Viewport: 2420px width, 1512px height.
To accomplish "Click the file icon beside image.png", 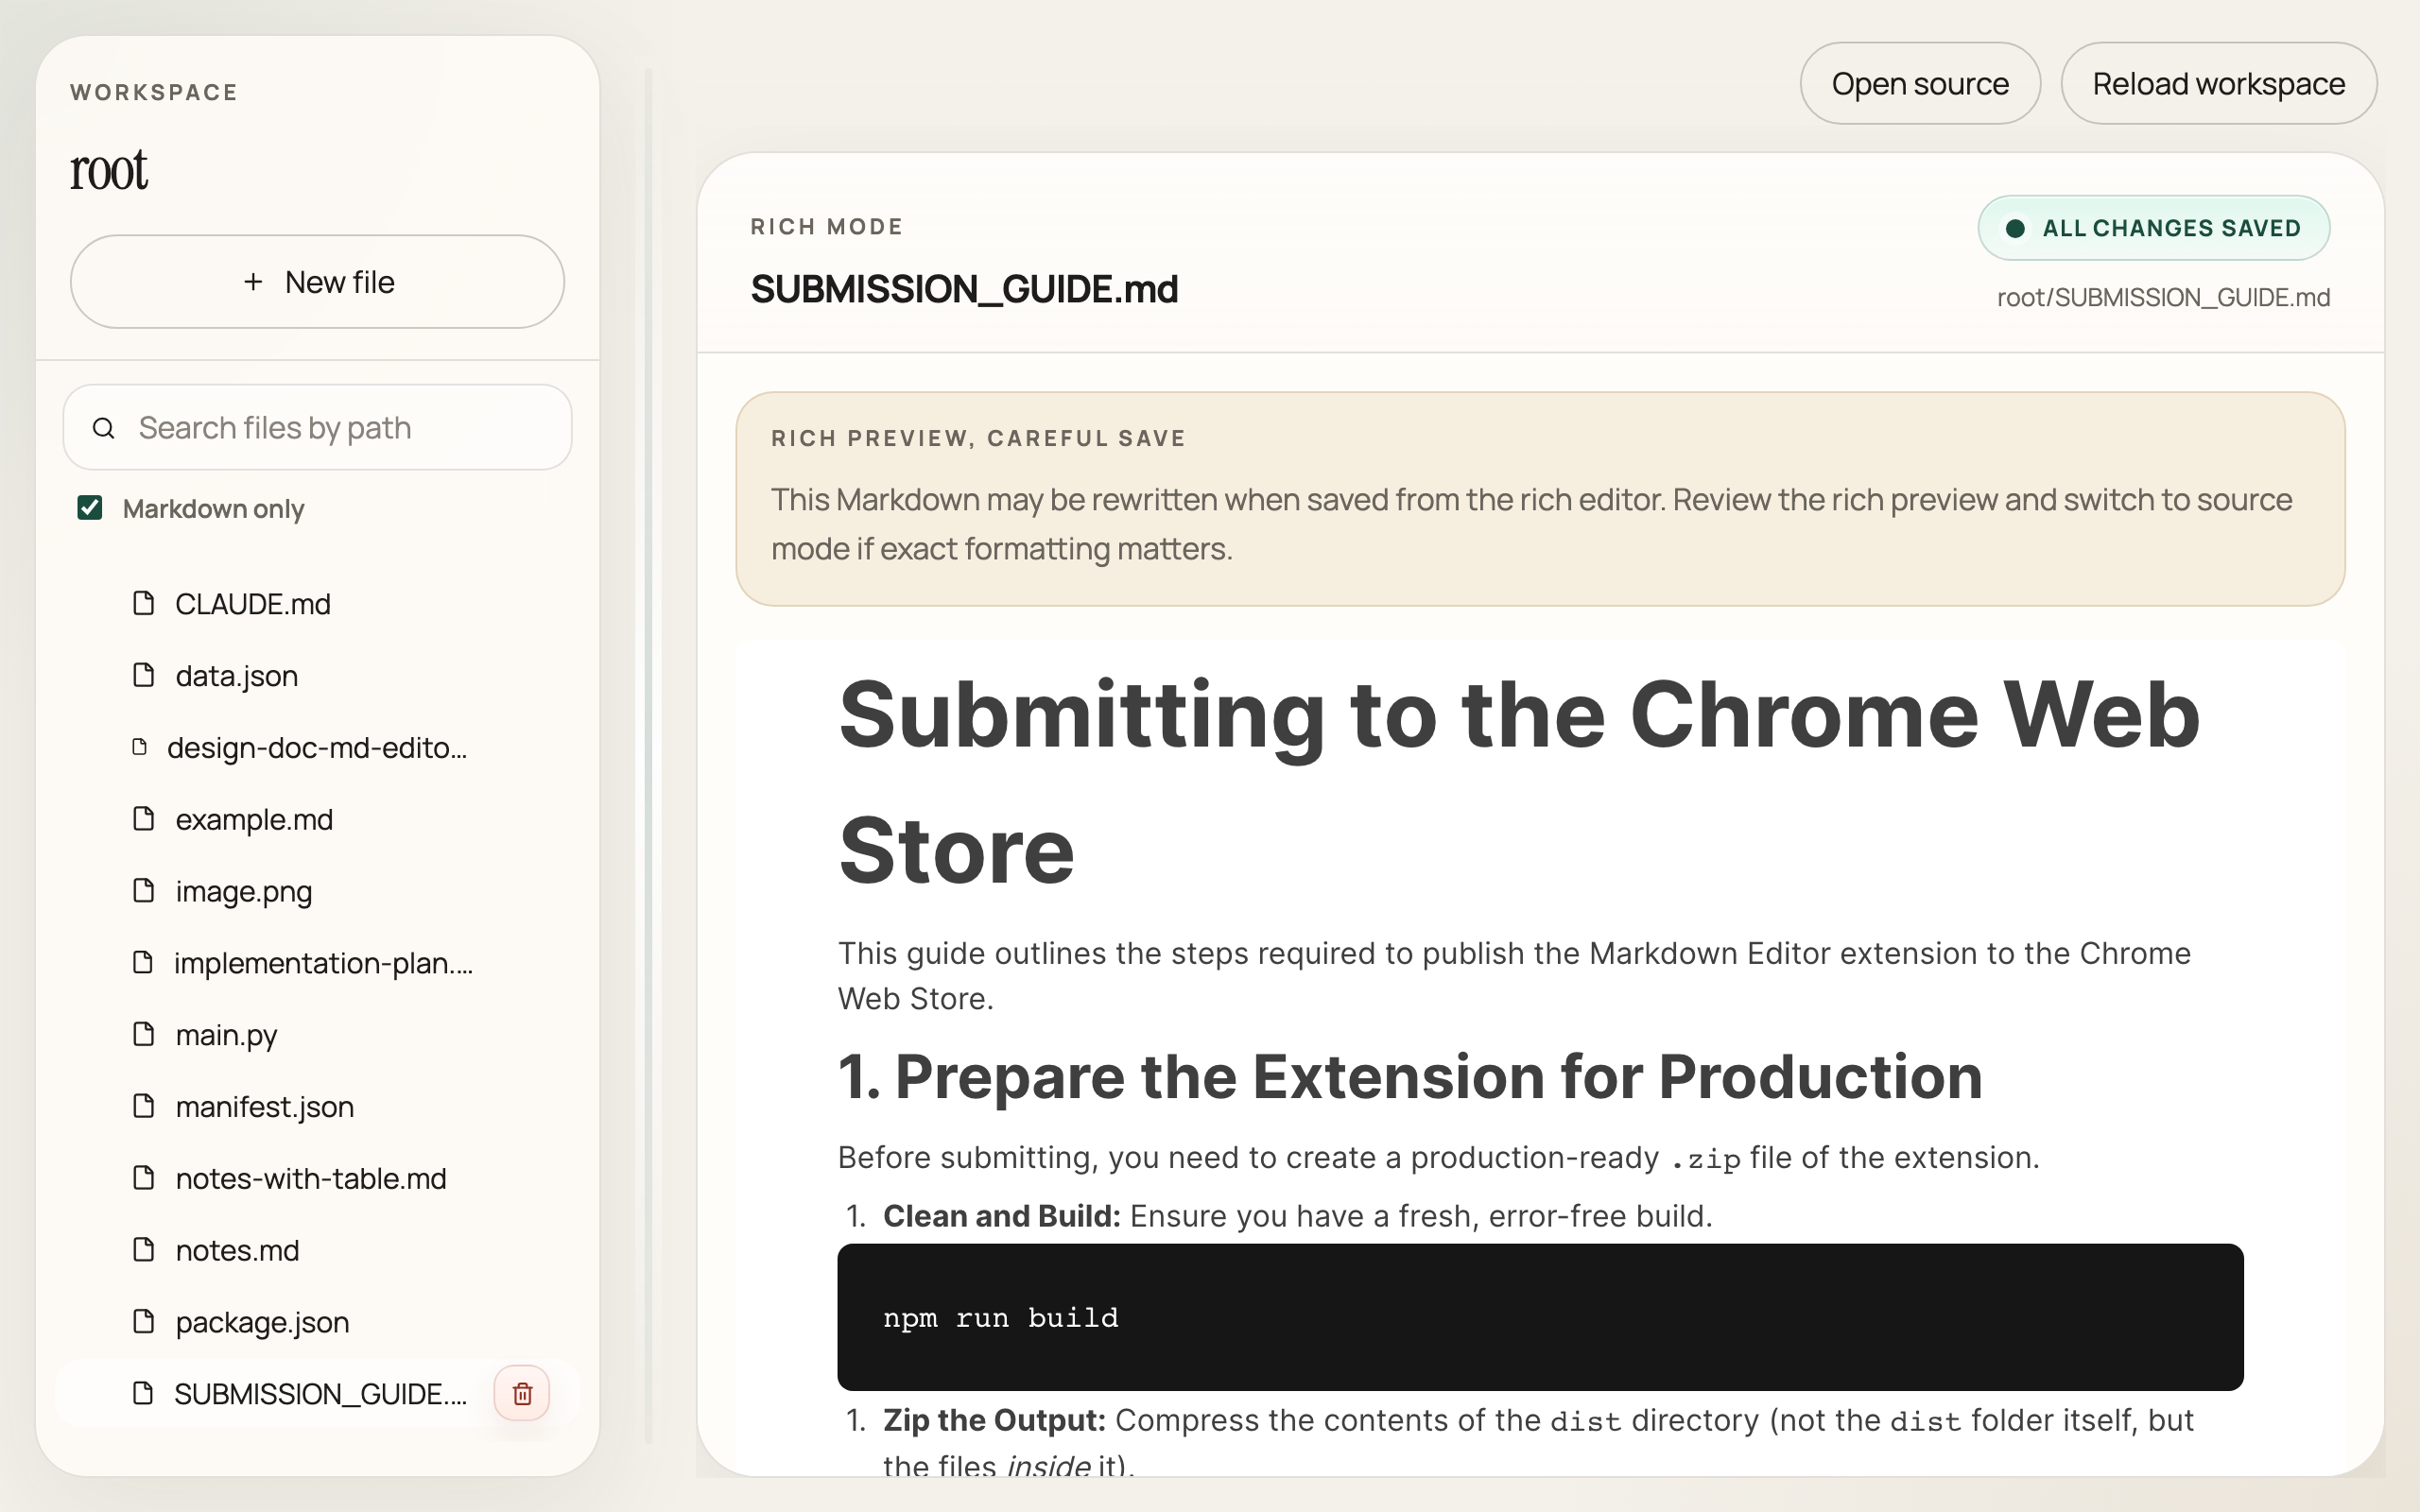I will [144, 890].
